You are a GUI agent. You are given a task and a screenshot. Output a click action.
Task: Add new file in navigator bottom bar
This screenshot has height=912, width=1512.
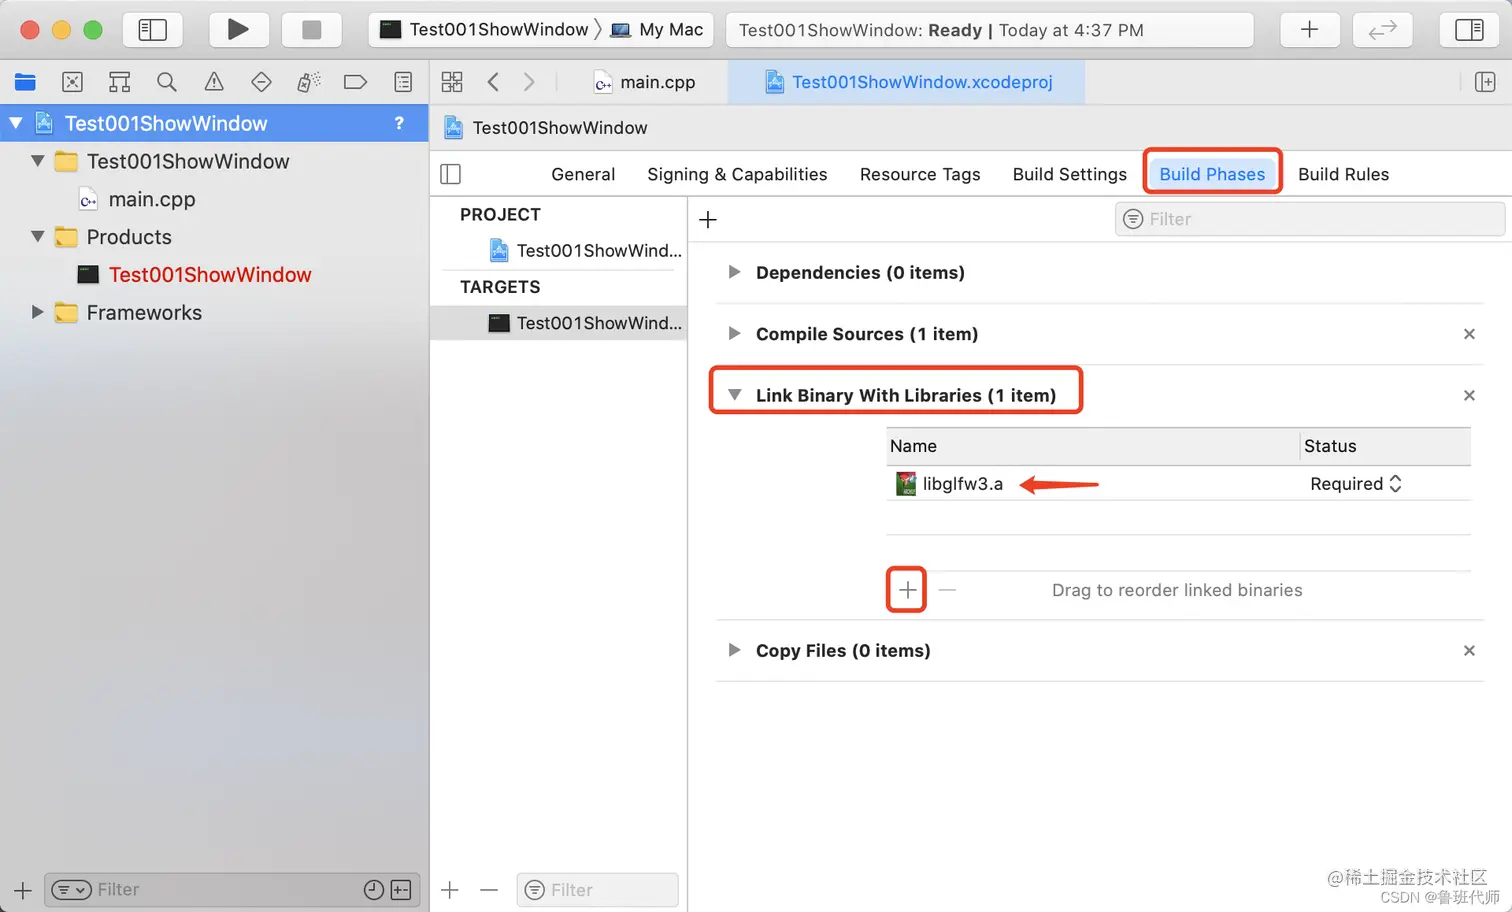tap(22, 889)
